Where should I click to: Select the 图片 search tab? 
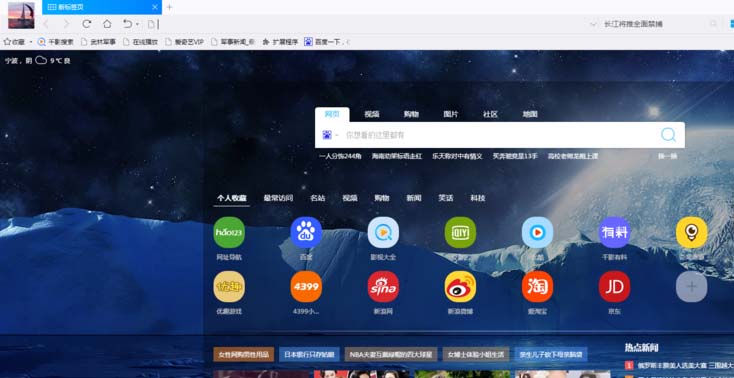coord(451,114)
